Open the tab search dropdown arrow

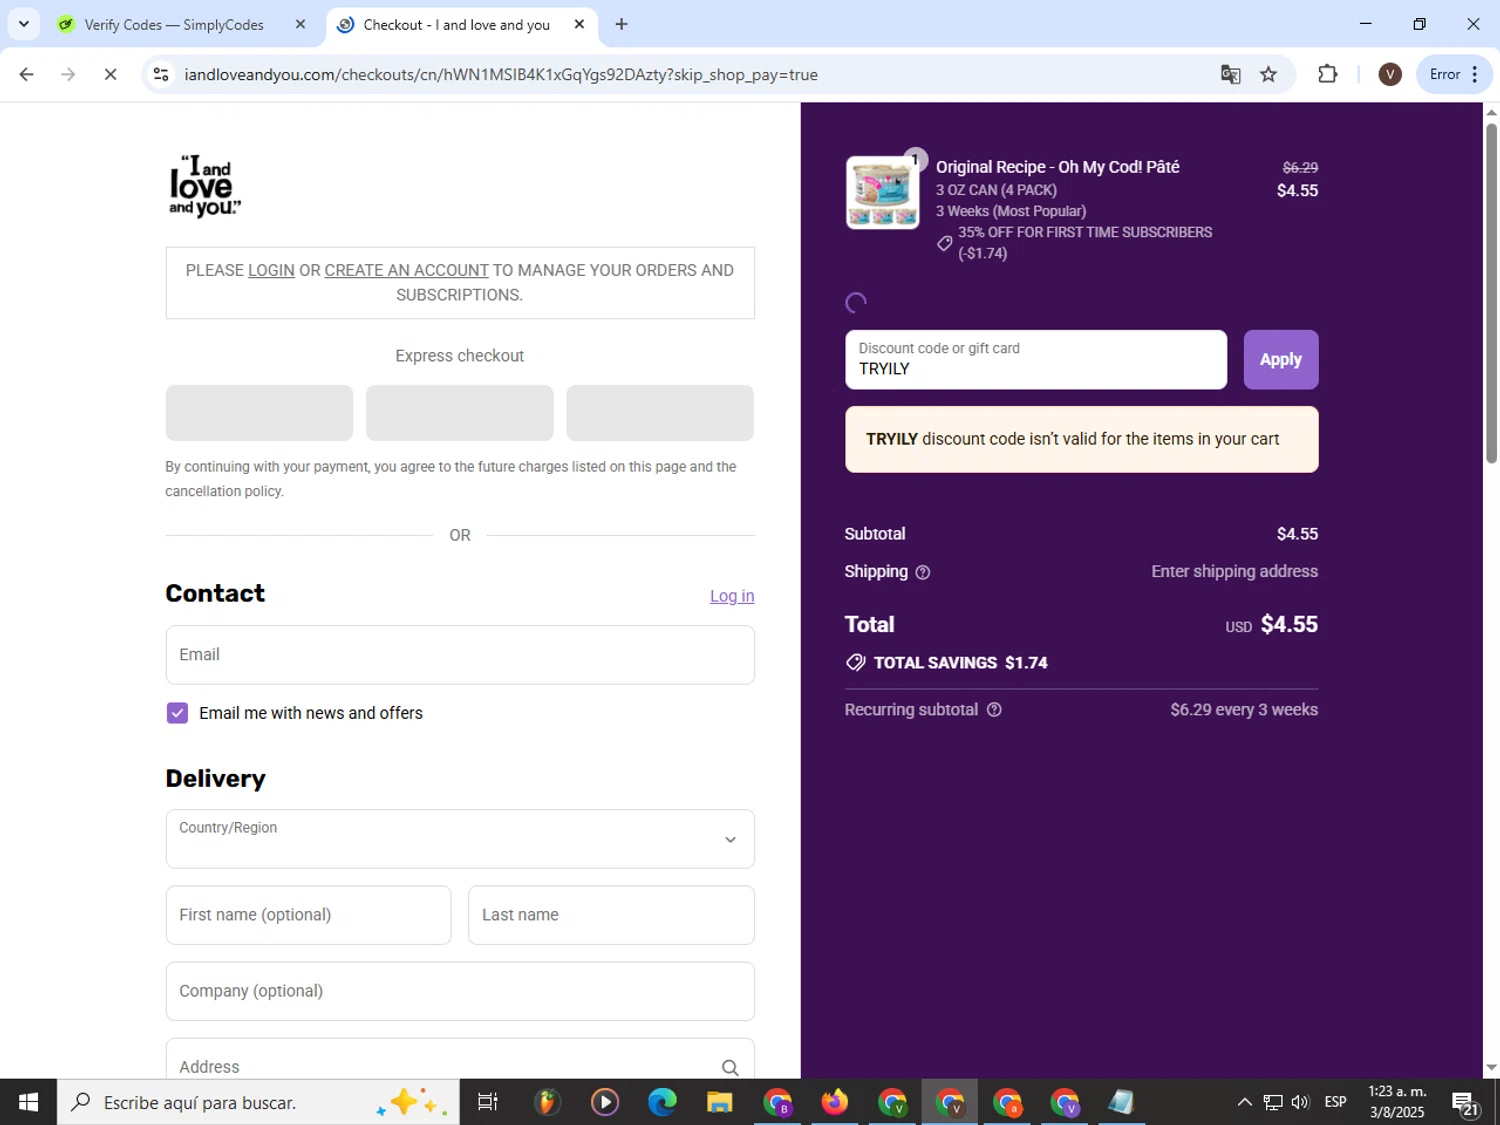coord(23,24)
